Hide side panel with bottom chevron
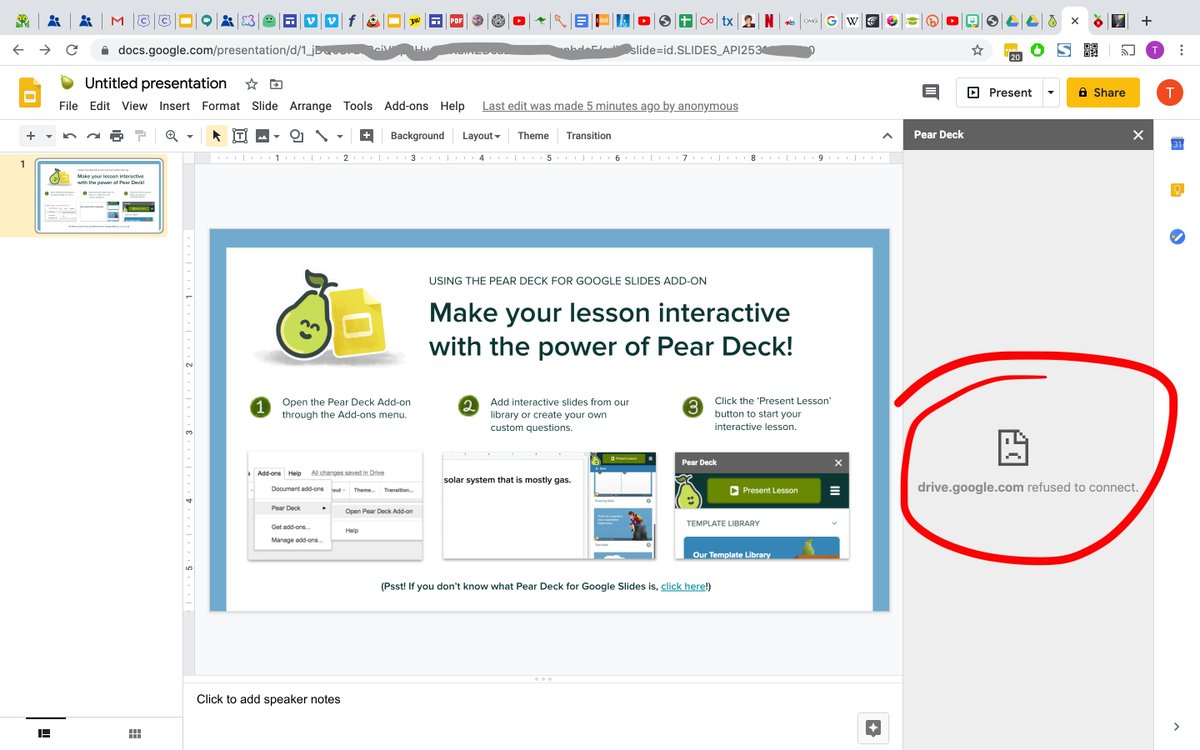The height and width of the screenshot is (750, 1200). (x=1176, y=727)
